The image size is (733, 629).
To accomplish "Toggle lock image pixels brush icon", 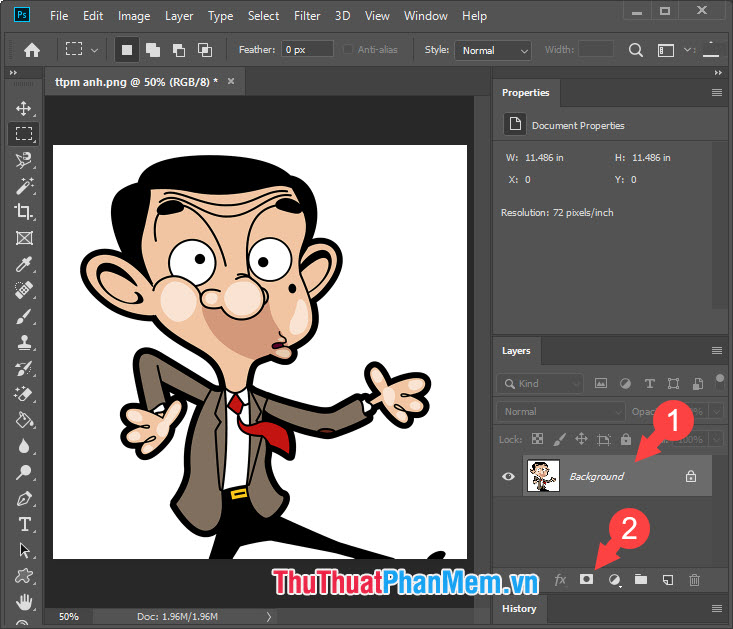I will 560,439.
